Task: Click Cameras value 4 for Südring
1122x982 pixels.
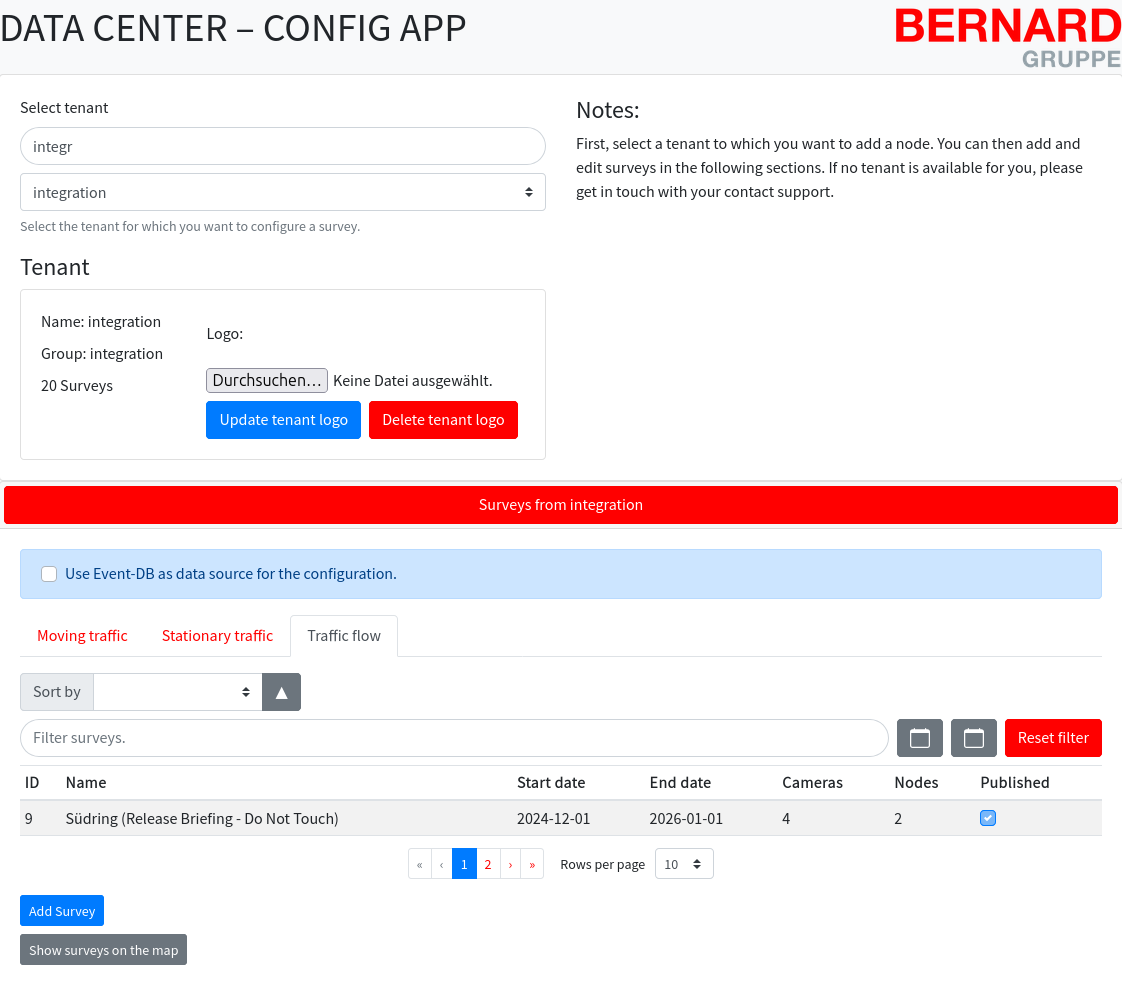Action: coord(786,818)
